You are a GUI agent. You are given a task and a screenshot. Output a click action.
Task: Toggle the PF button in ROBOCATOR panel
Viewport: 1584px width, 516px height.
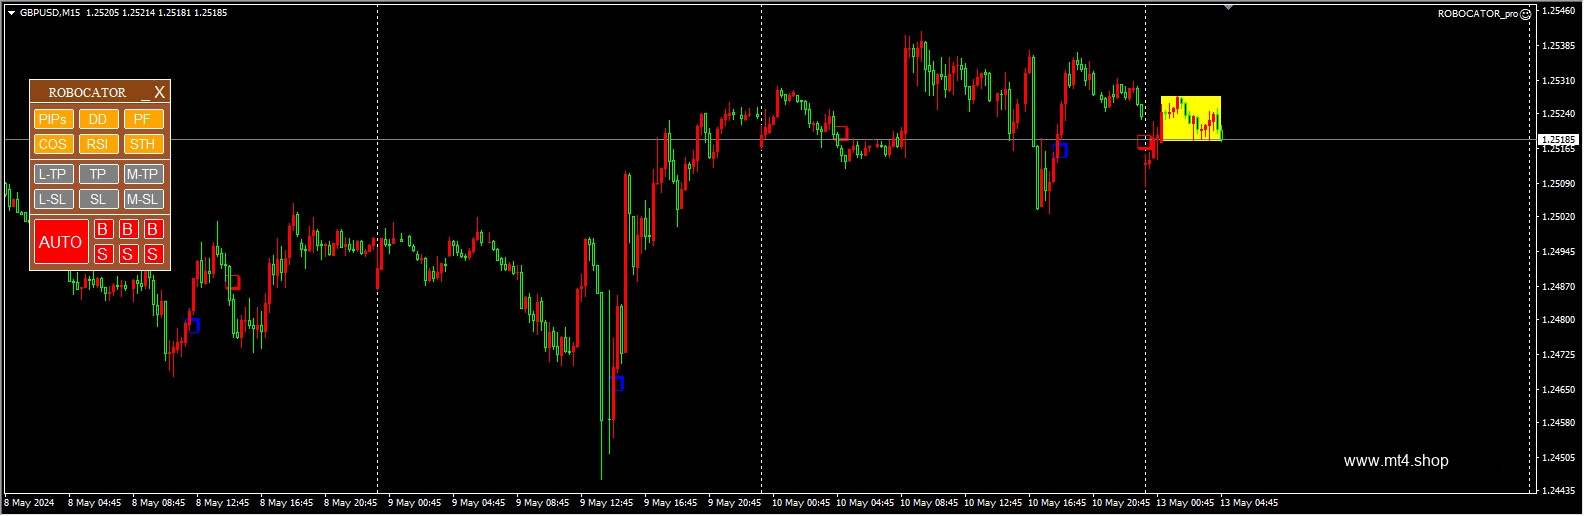(143, 119)
